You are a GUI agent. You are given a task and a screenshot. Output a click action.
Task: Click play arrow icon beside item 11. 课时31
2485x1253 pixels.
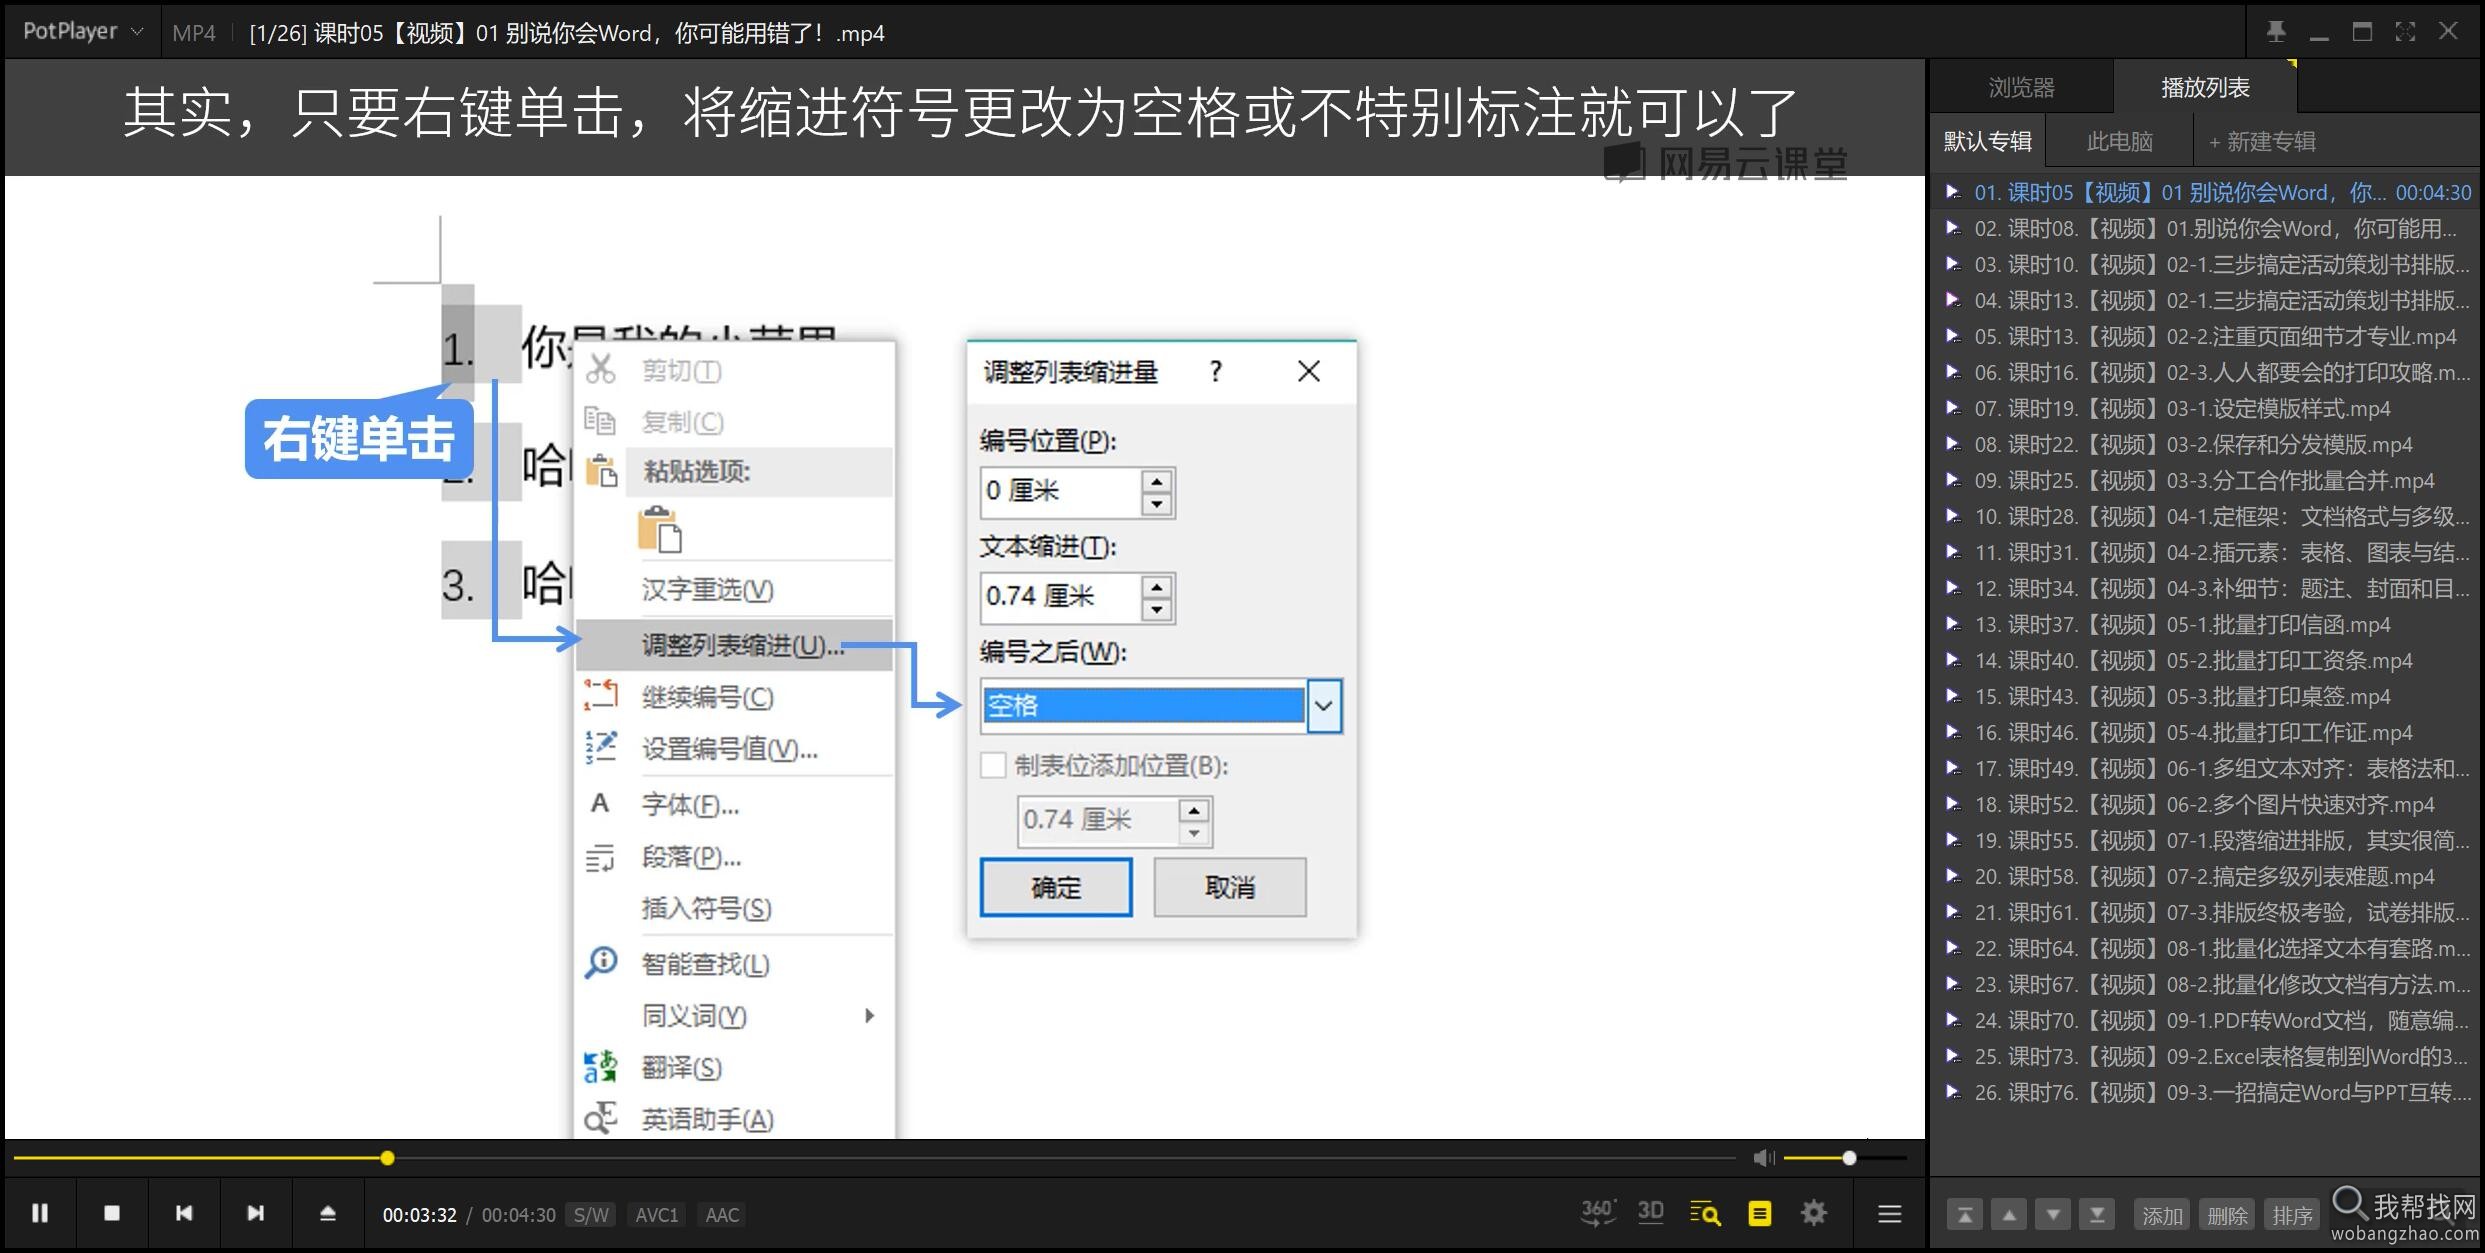coord(1952,551)
